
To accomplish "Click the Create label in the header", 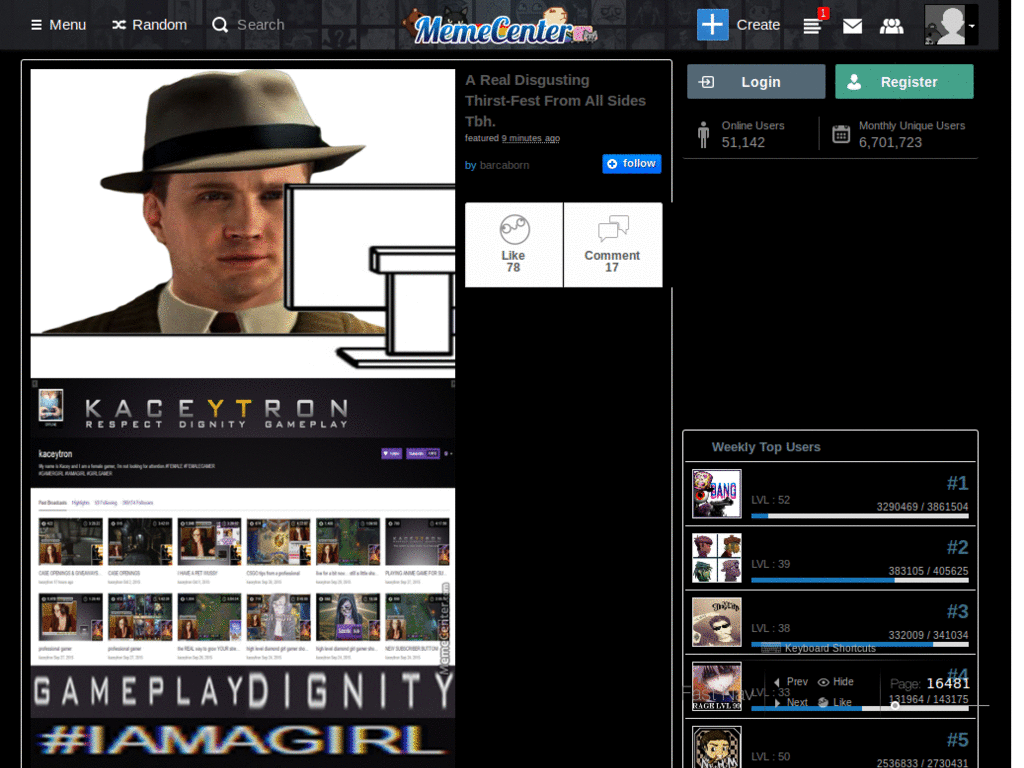I will (x=758, y=25).
